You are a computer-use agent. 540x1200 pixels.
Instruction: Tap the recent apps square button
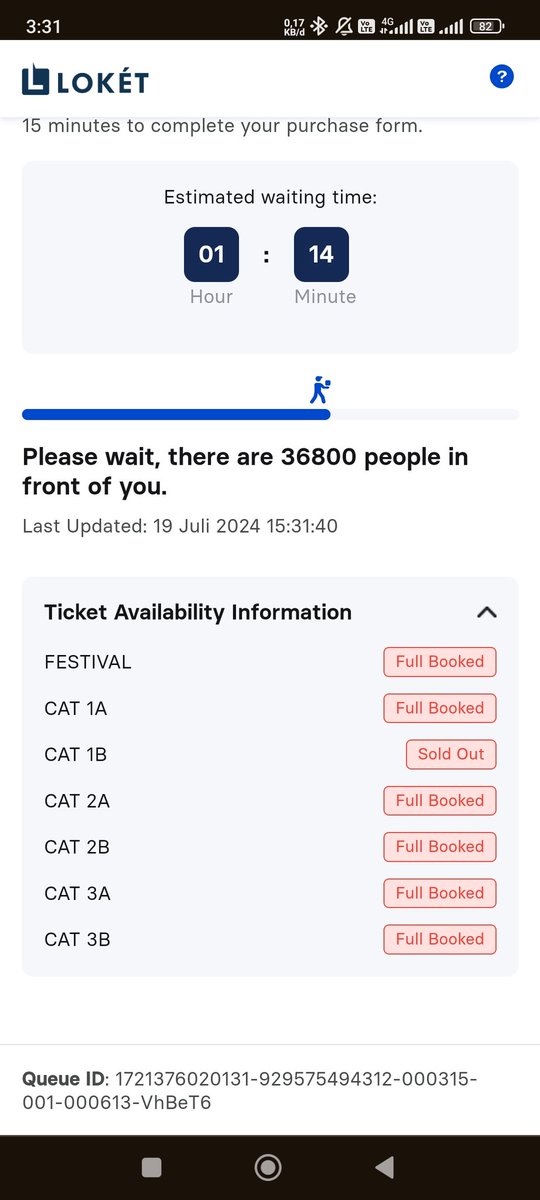(152, 1167)
